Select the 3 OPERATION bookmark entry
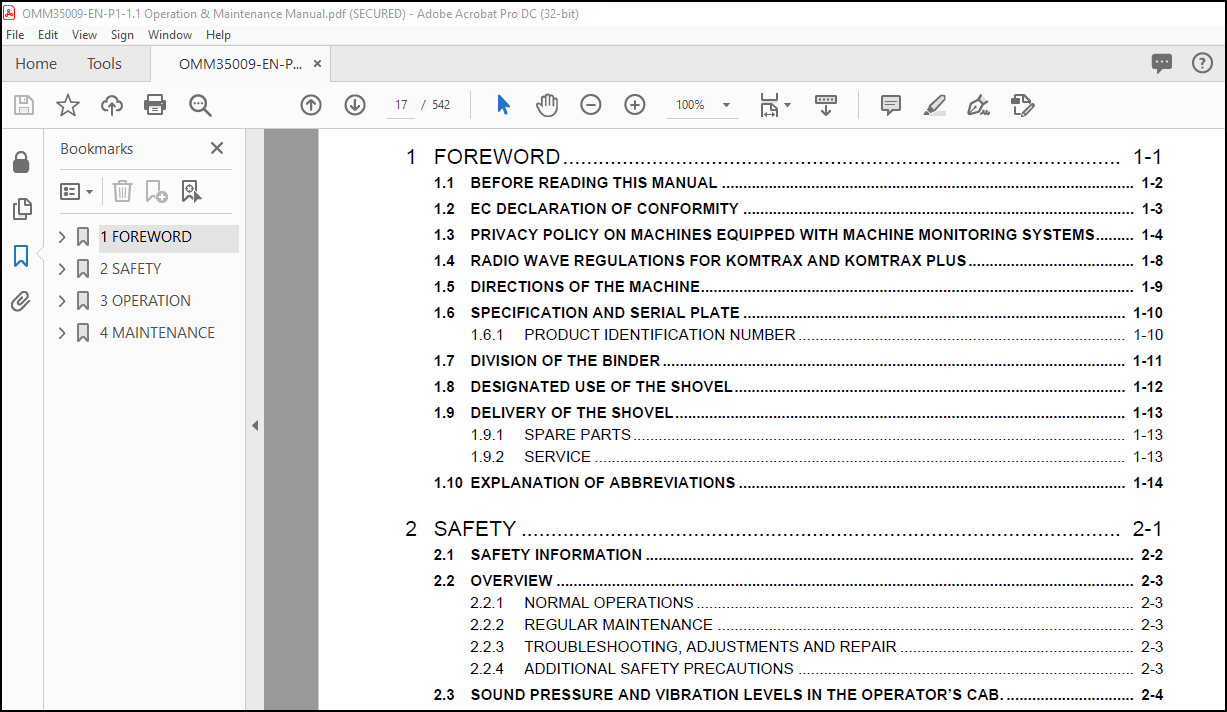Screen dimensions: 1227x712 145,301
